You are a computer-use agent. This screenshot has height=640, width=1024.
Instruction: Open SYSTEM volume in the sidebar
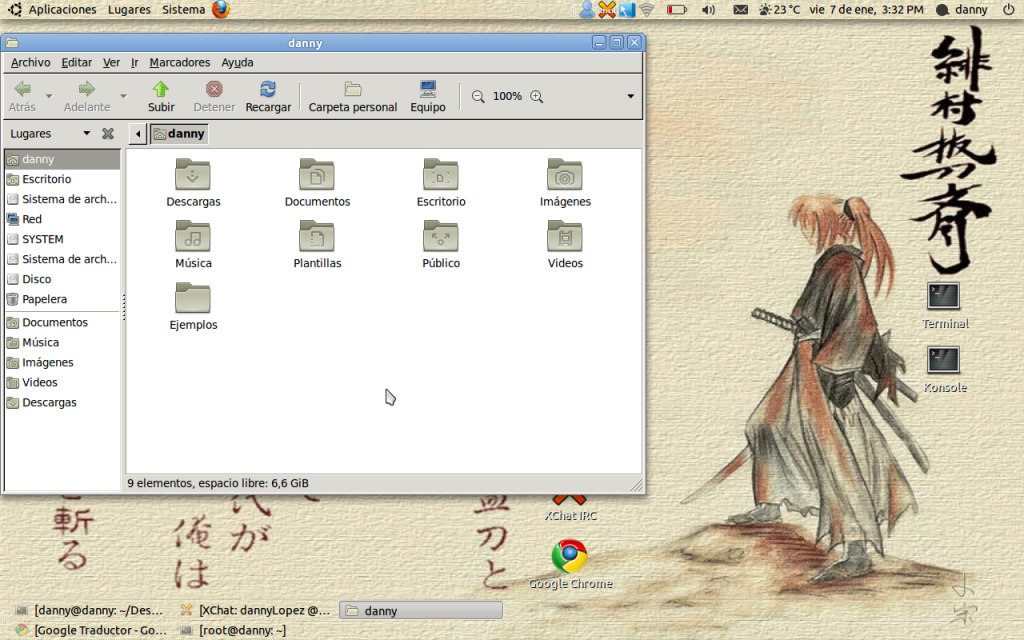point(63,239)
